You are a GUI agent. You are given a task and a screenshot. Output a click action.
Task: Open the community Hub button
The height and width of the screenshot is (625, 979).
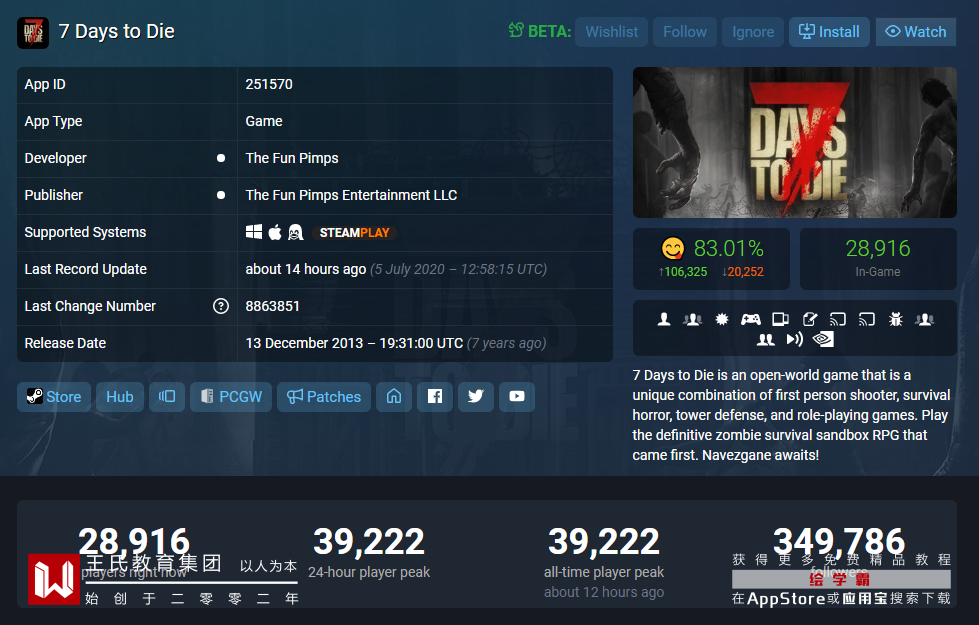coord(119,396)
